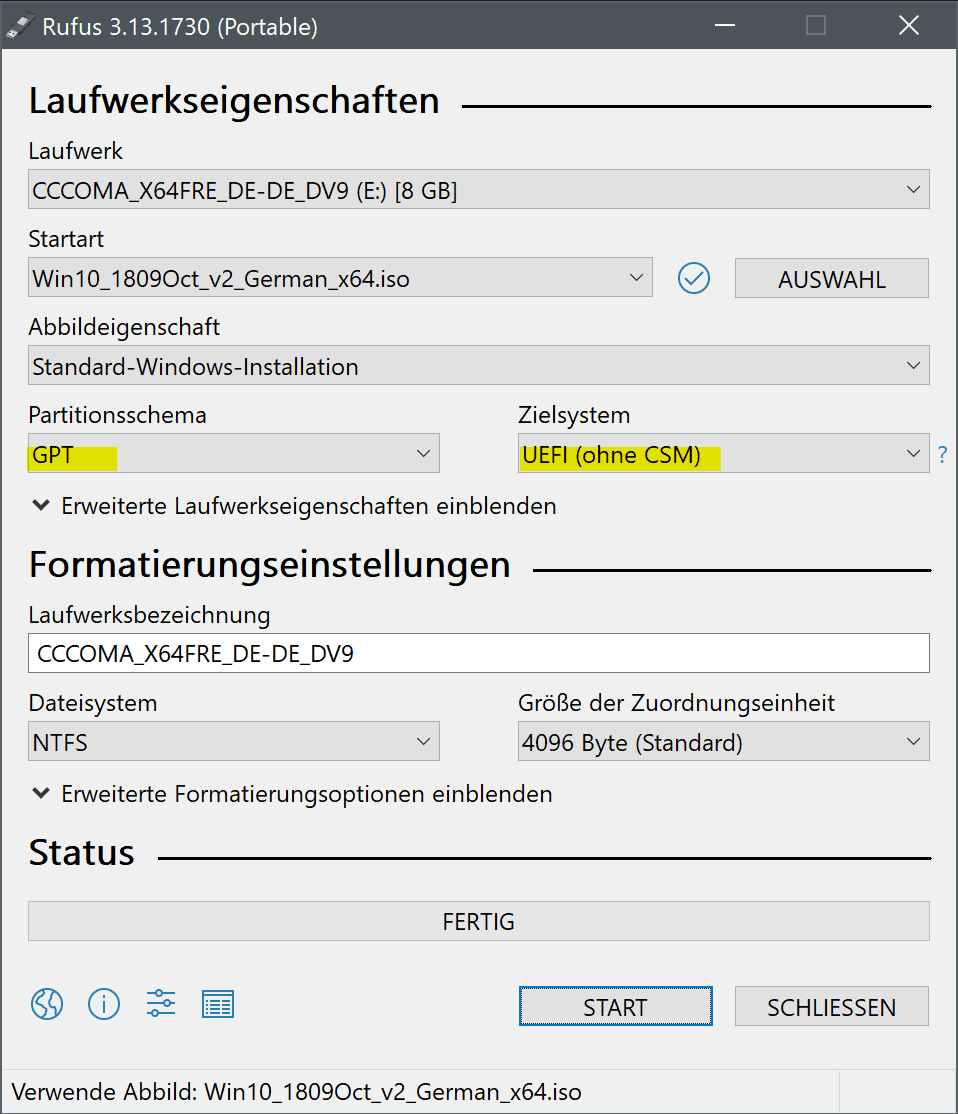Click the ISO checksum checkmark icon
This screenshot has width=958, height=1114.
[x=694, y=278]
